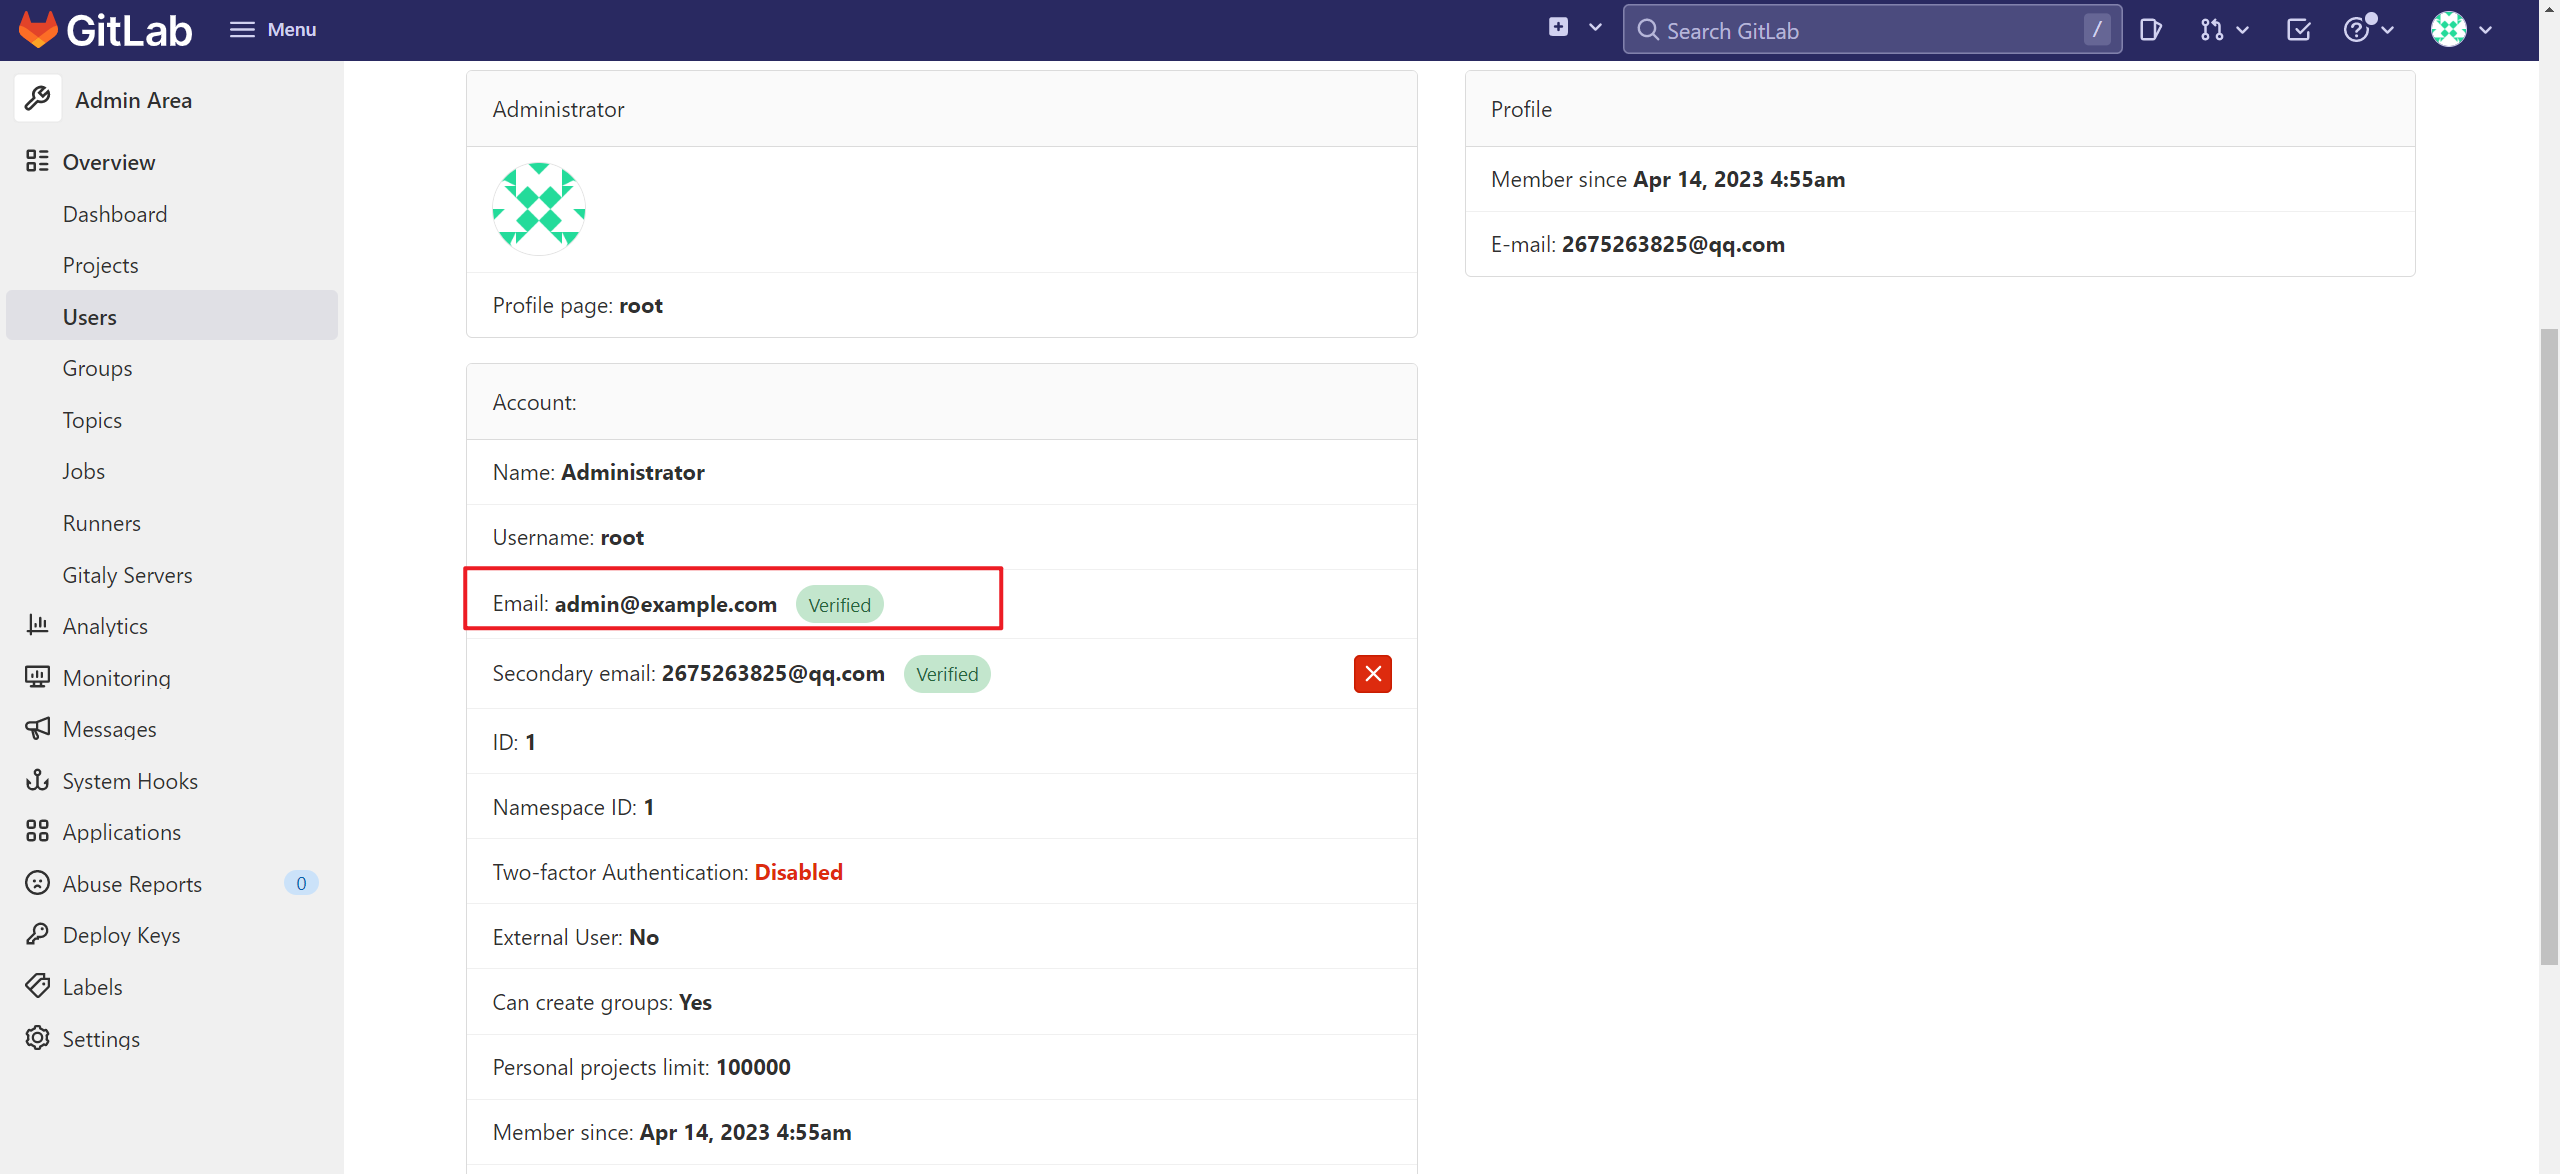Open the Admin Area link
Image resolution: width=2560 pixels, height=1174 pixels.
click(x=133, y=100)
